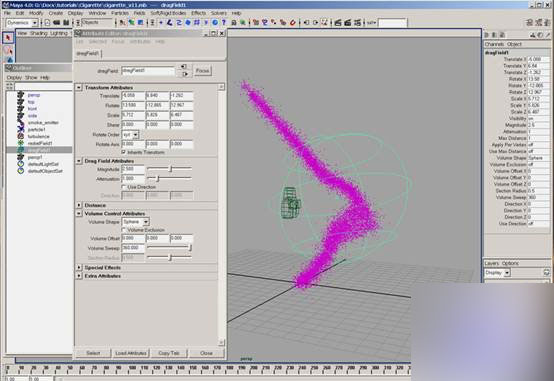Click the pencil icon above Channel Box
Screen dimensions: 554x381
coord(548,35)
